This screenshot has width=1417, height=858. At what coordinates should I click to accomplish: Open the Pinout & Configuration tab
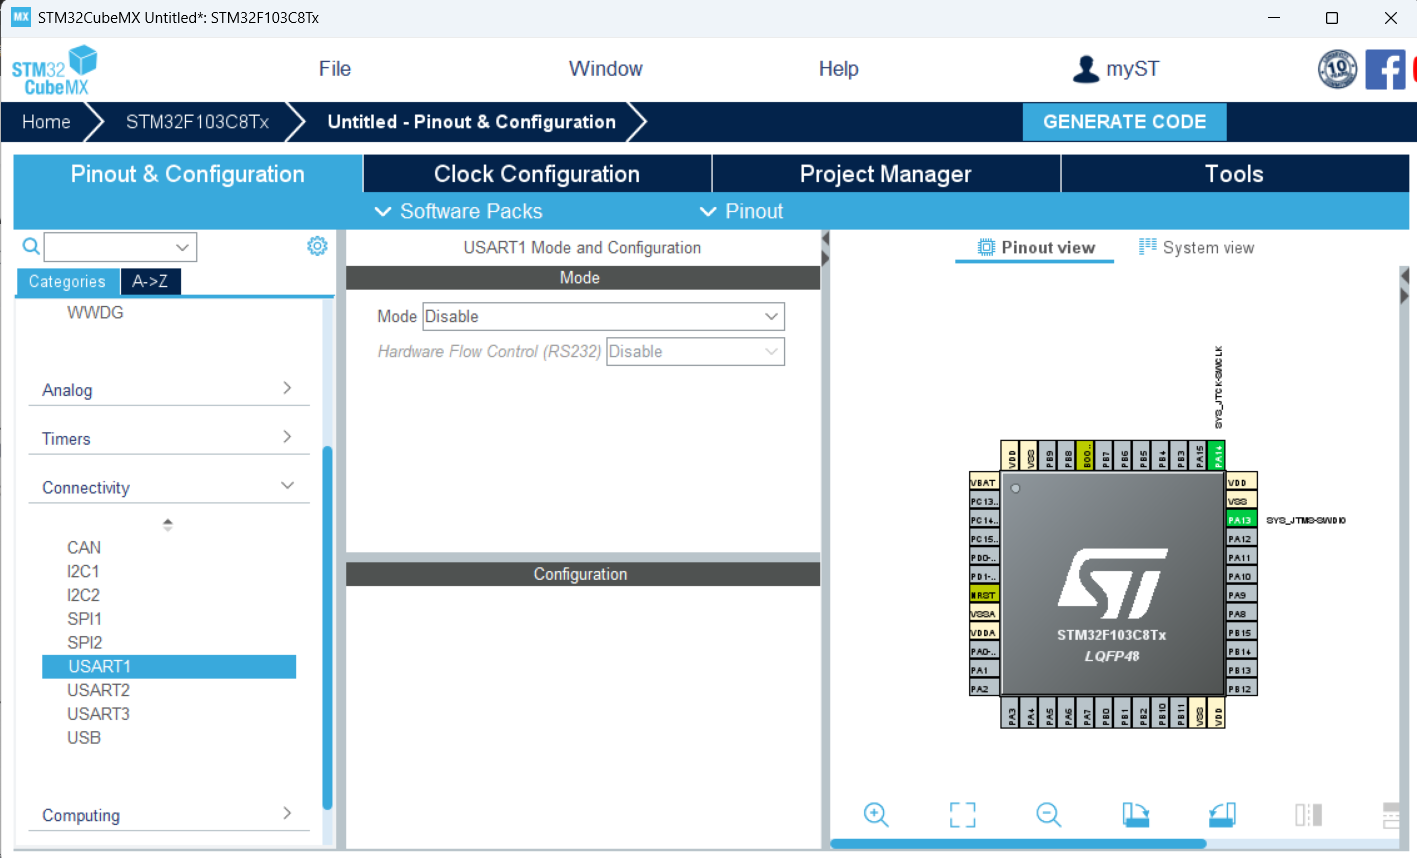click(188, 174)
